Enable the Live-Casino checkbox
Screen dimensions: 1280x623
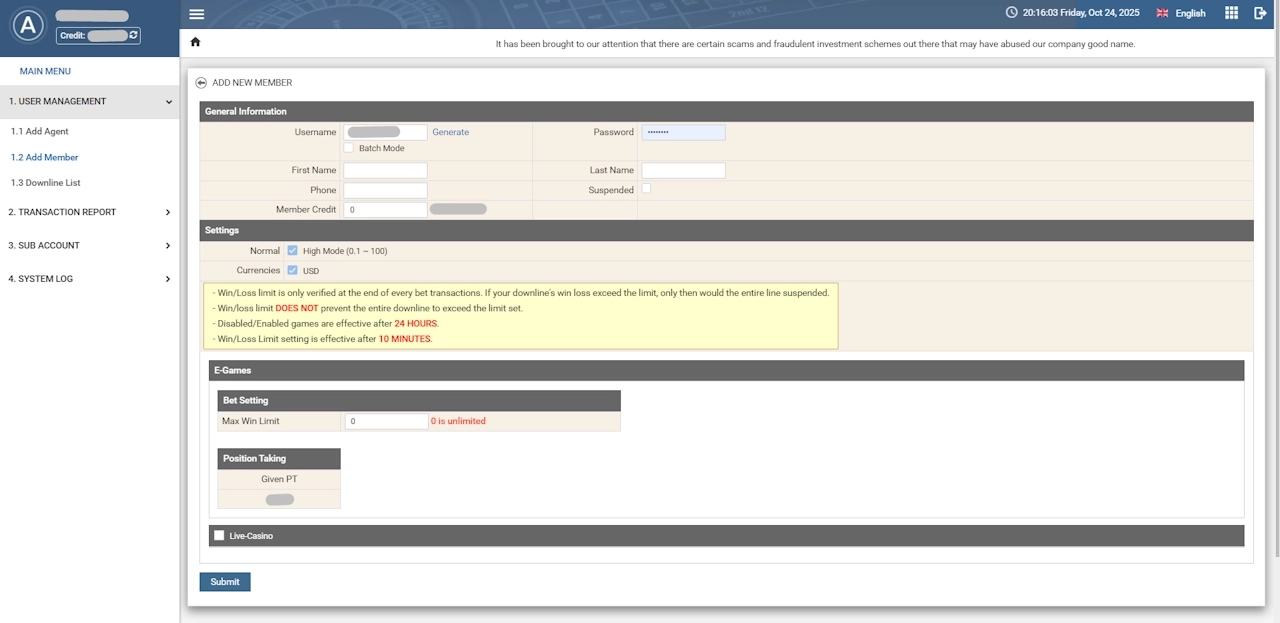[219, 536]
